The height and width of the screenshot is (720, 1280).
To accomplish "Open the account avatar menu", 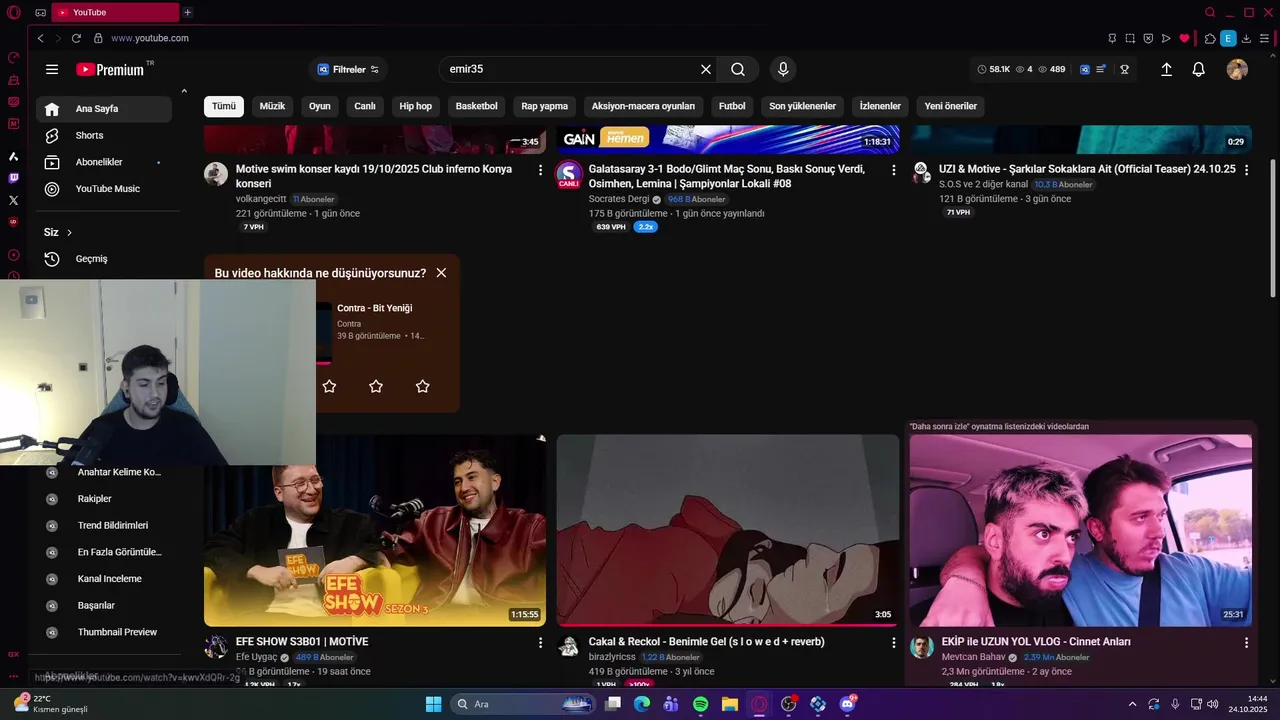I will 1237,69.
